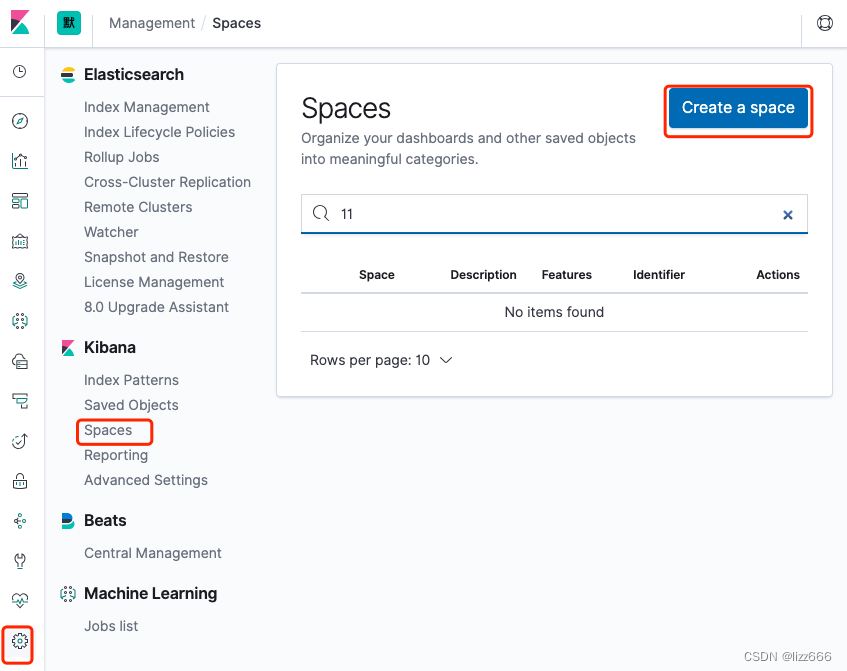847x671 pixels.
Task: Open Central Management under Beats
Action: pyautogui.click(x=152, y=553)
